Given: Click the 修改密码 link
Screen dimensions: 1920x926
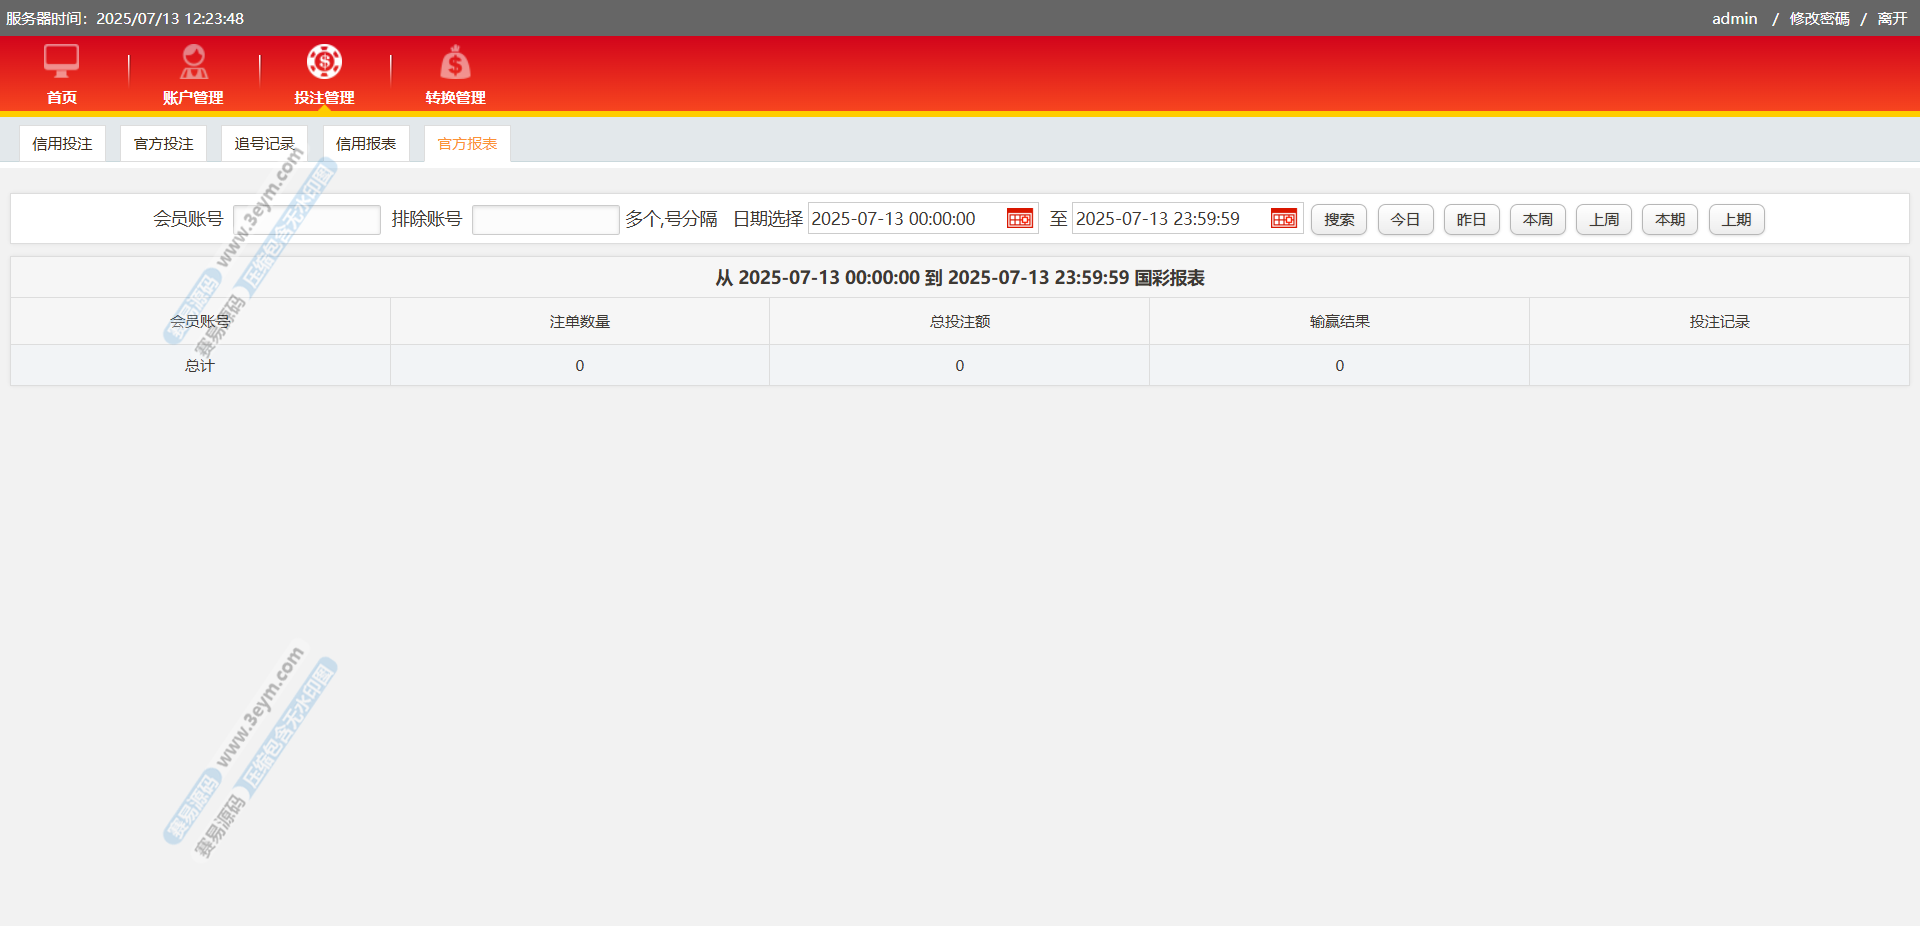Looking at the screenshot, I should coord(1819,19).
